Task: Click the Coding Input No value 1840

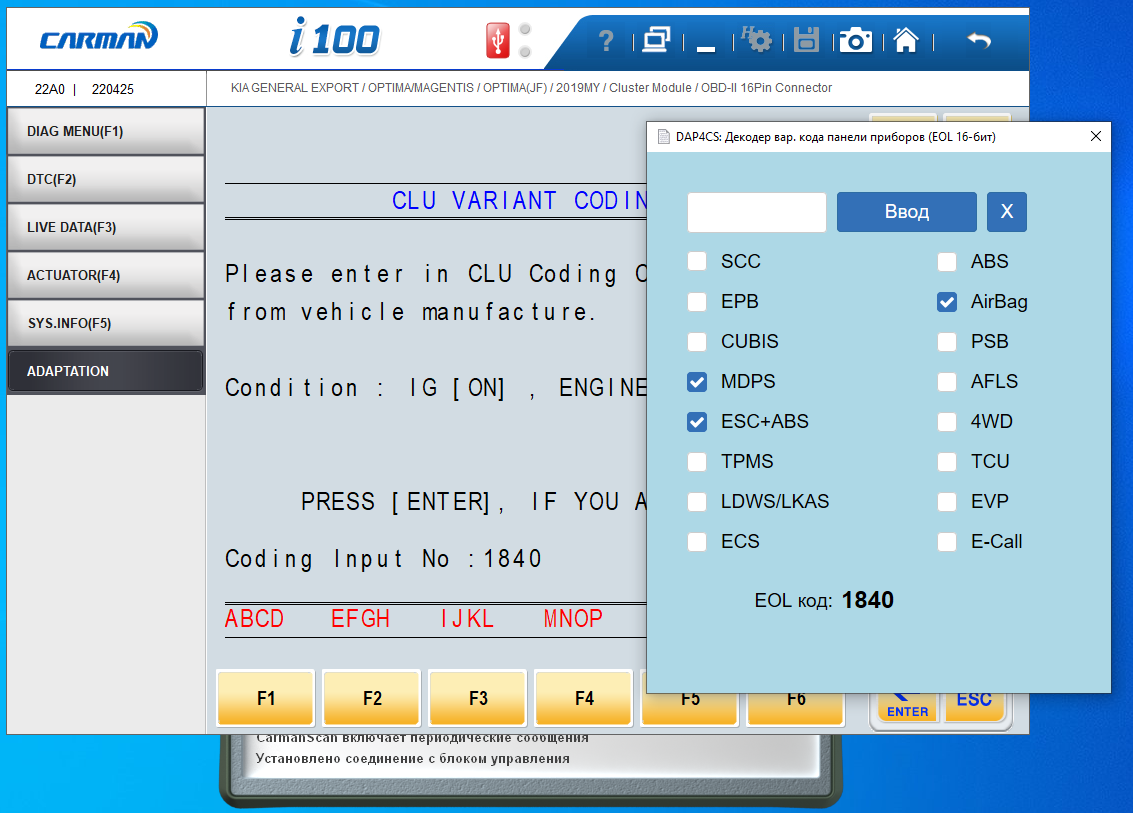Action: 512,559
